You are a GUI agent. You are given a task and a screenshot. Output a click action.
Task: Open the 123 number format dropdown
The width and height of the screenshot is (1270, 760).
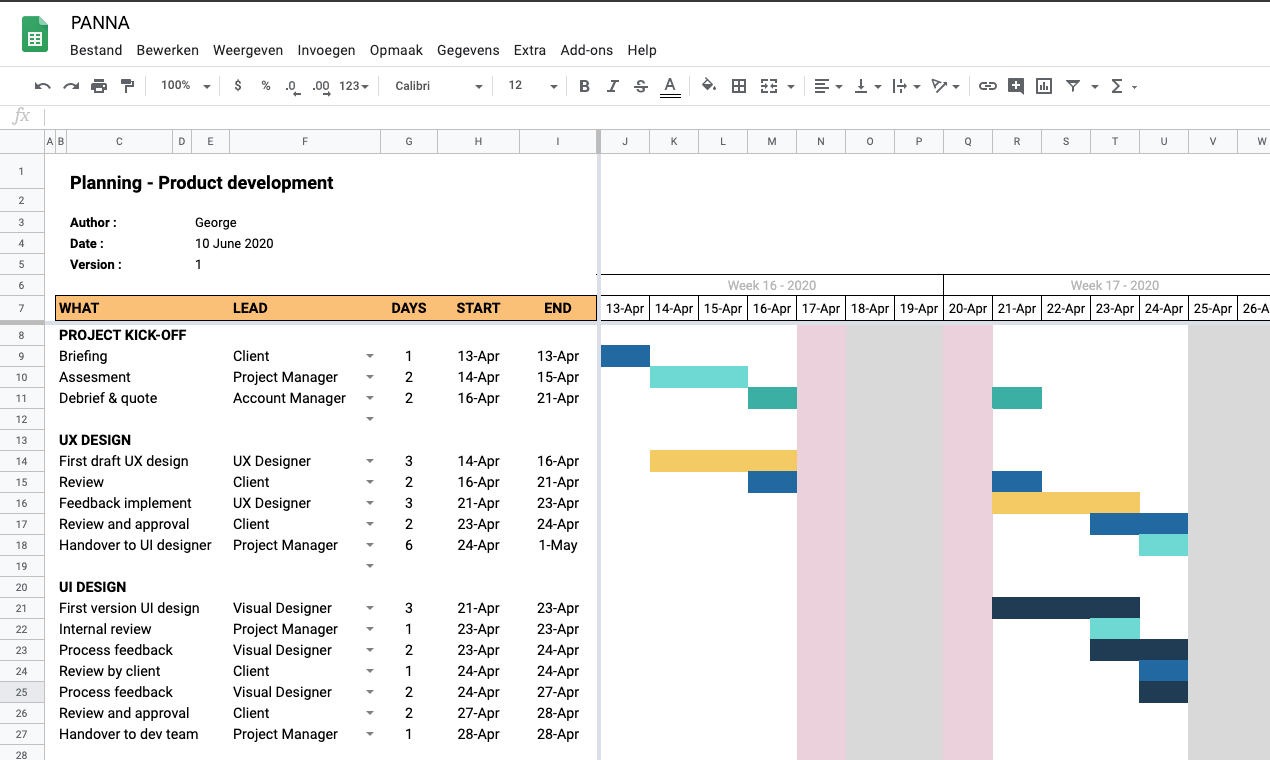354,86
